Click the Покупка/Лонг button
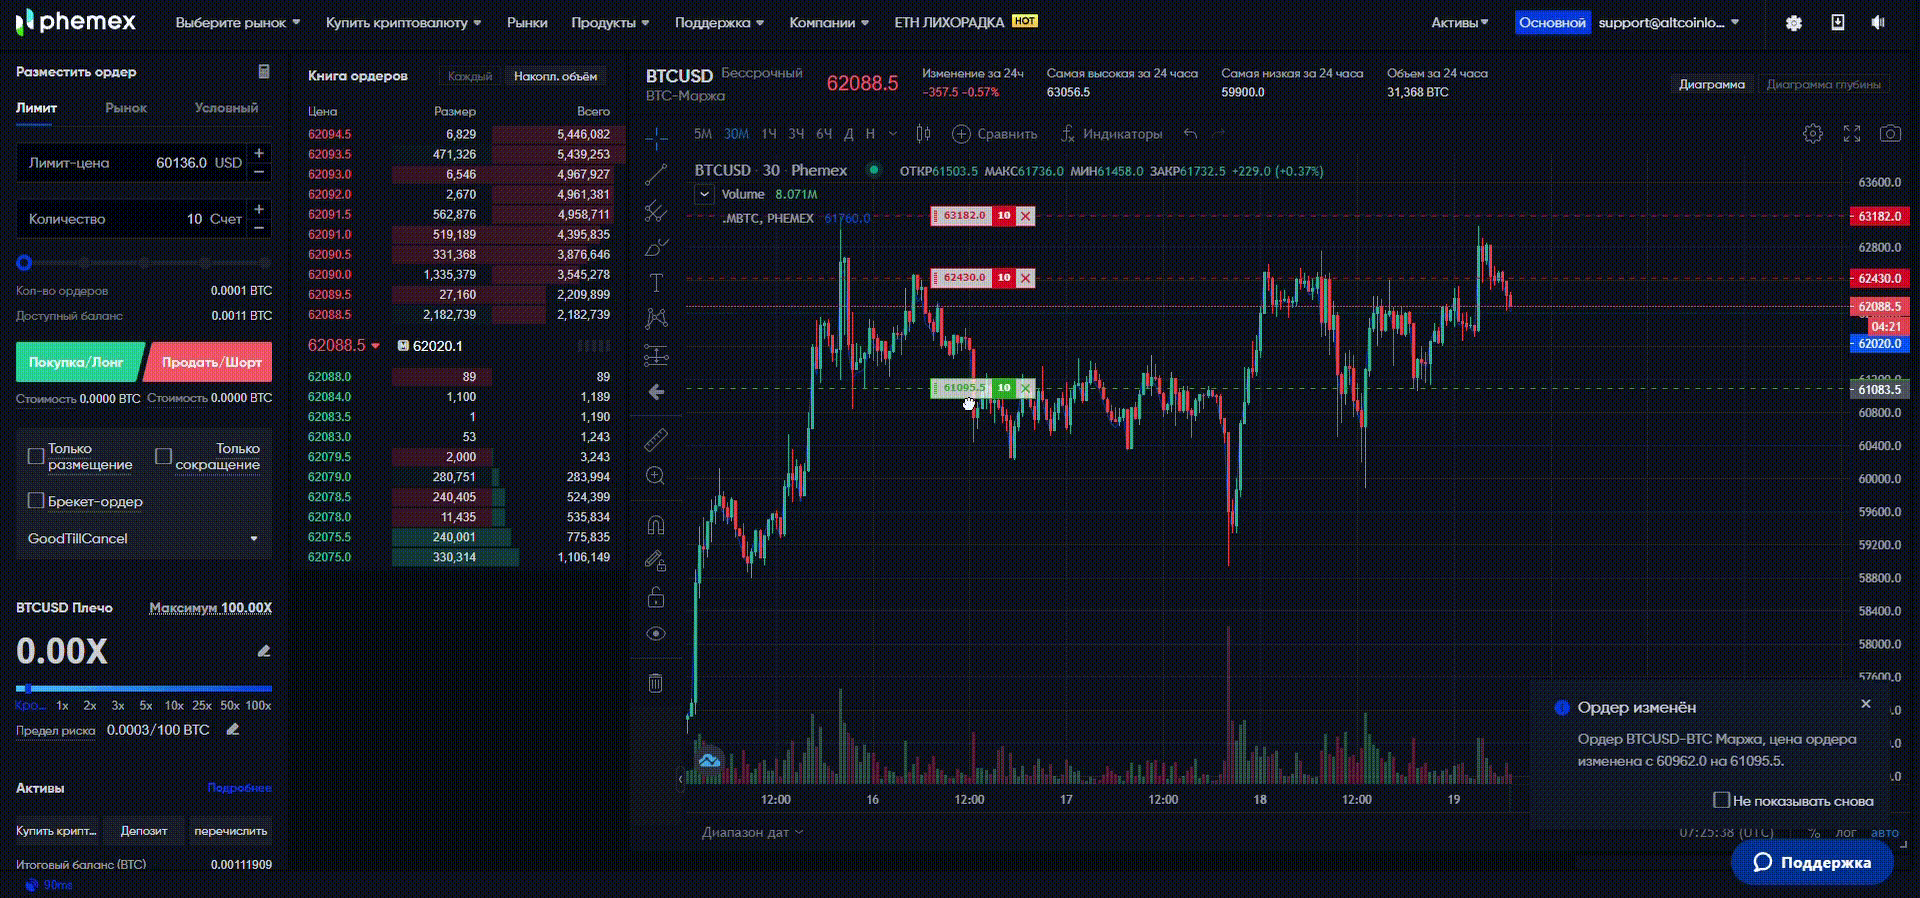 [x=78, y=362]
